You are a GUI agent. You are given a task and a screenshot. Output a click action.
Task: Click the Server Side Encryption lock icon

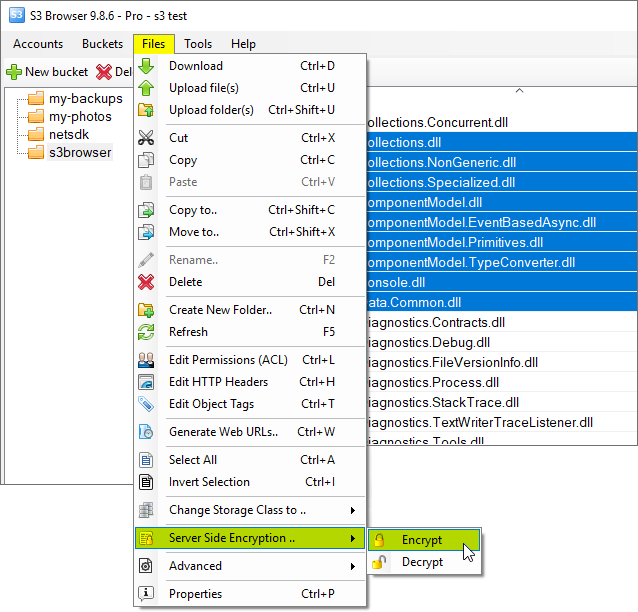(x=146, y=538)
